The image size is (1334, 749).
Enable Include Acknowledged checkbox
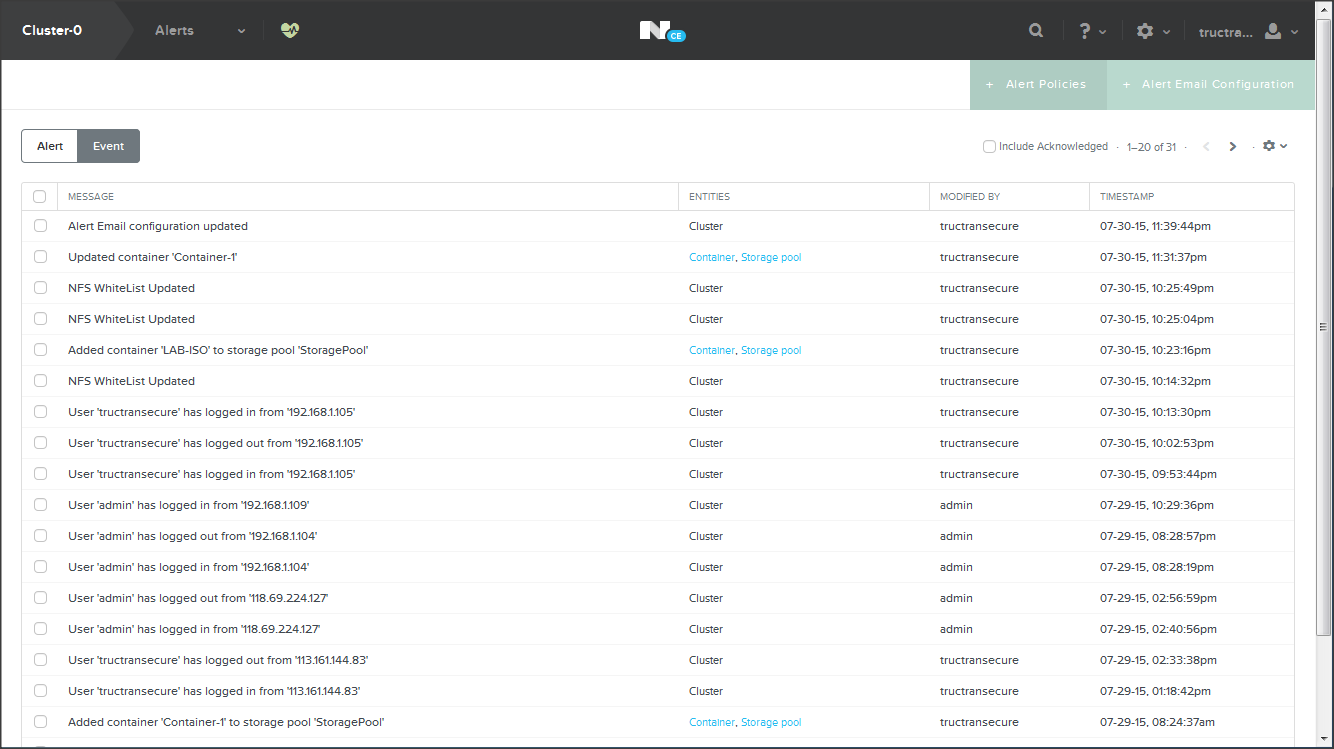989,147
